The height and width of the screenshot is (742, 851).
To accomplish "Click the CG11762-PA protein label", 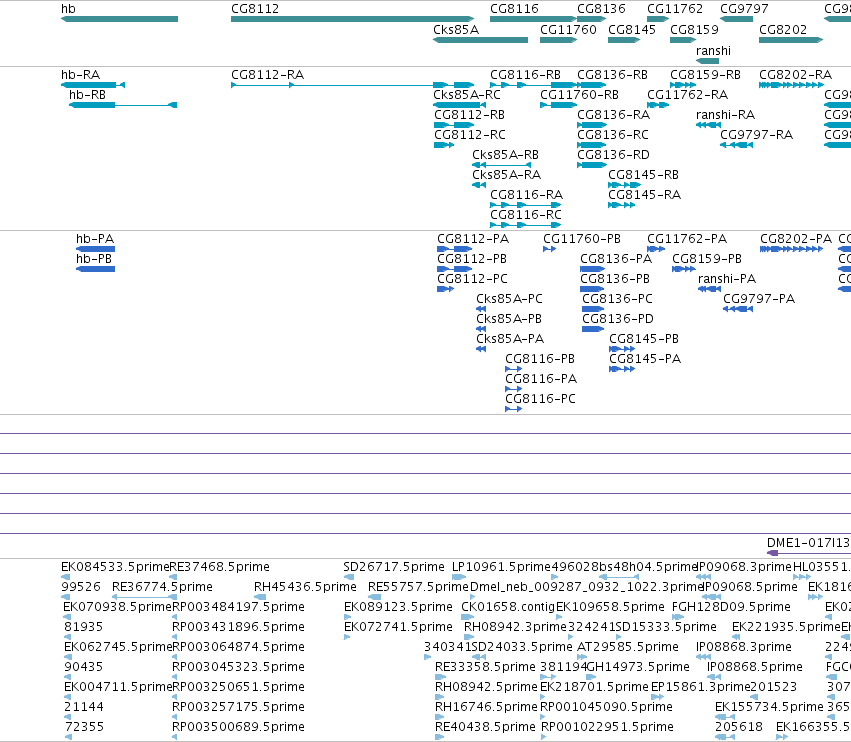I will (687, 239).
